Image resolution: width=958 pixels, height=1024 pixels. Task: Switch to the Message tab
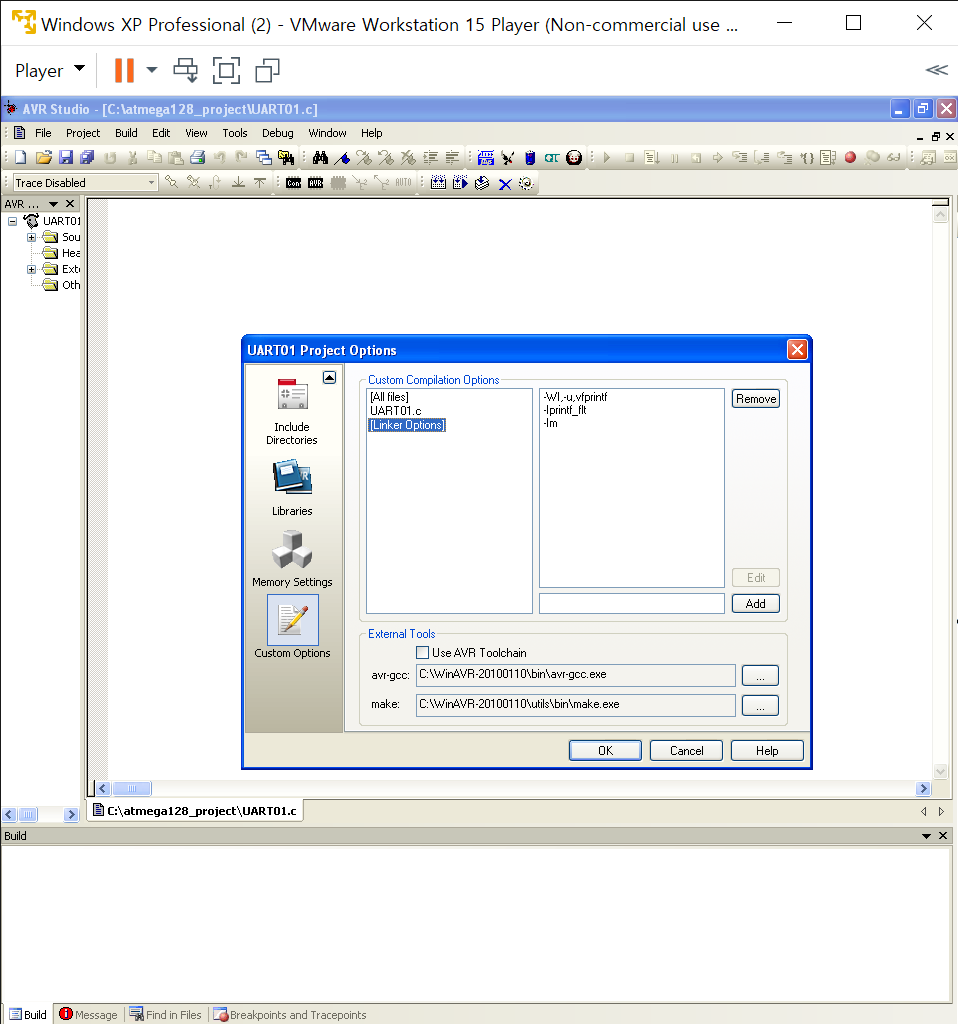click(89, 1014)
